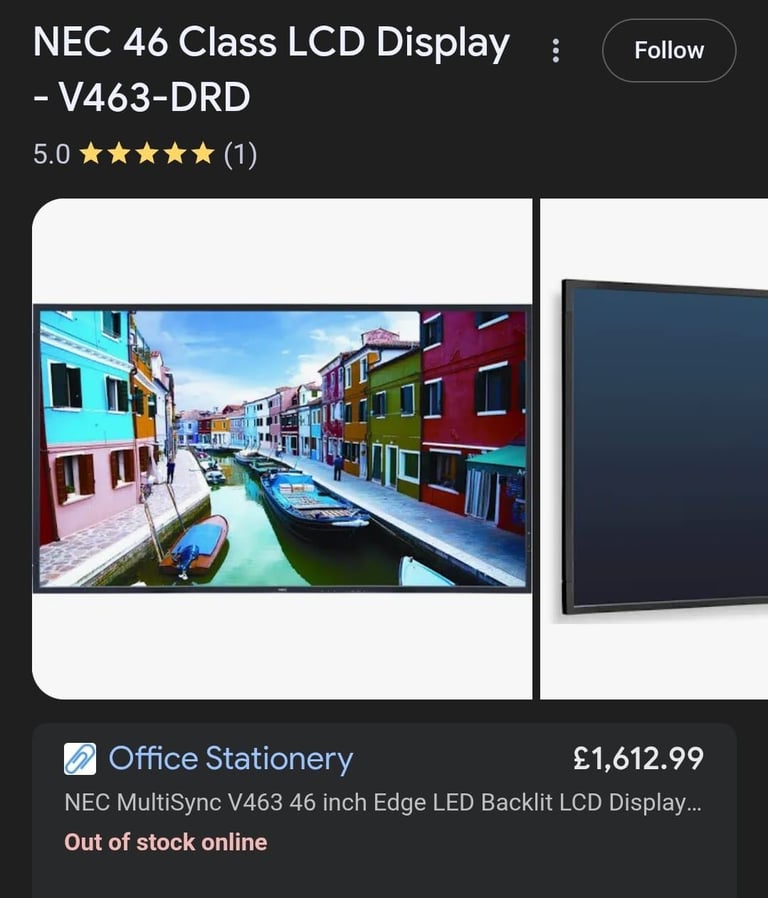
Task: Tap the fourth yellow rating star
Action: (175, 153)
